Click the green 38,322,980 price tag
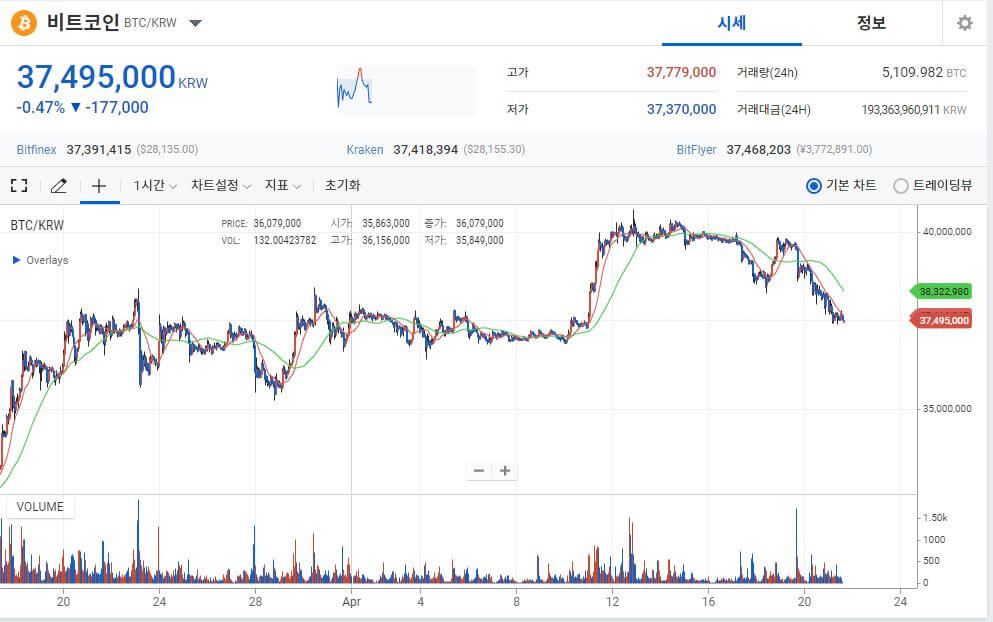993x622 pixels. (940, 291)
